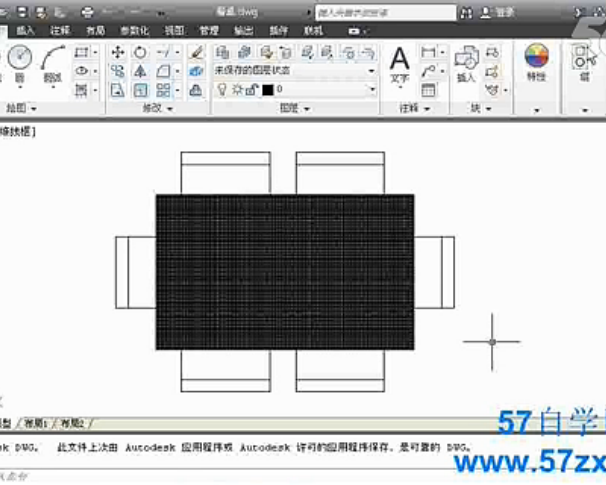Click the Text (文字) tool
Screen dimensions: 606x485
(400, 64)
